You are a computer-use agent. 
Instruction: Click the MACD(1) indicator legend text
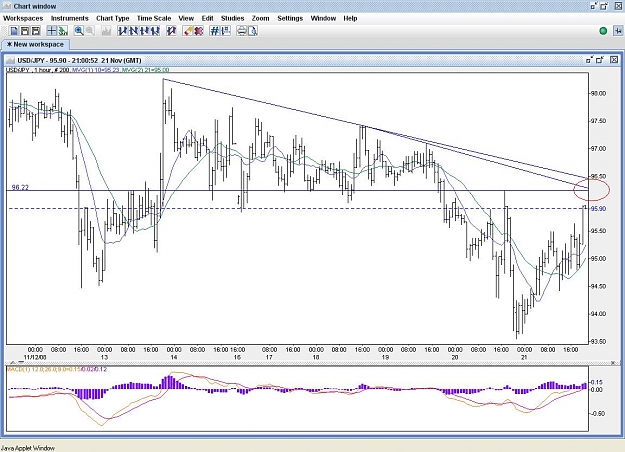click(57, 369)
